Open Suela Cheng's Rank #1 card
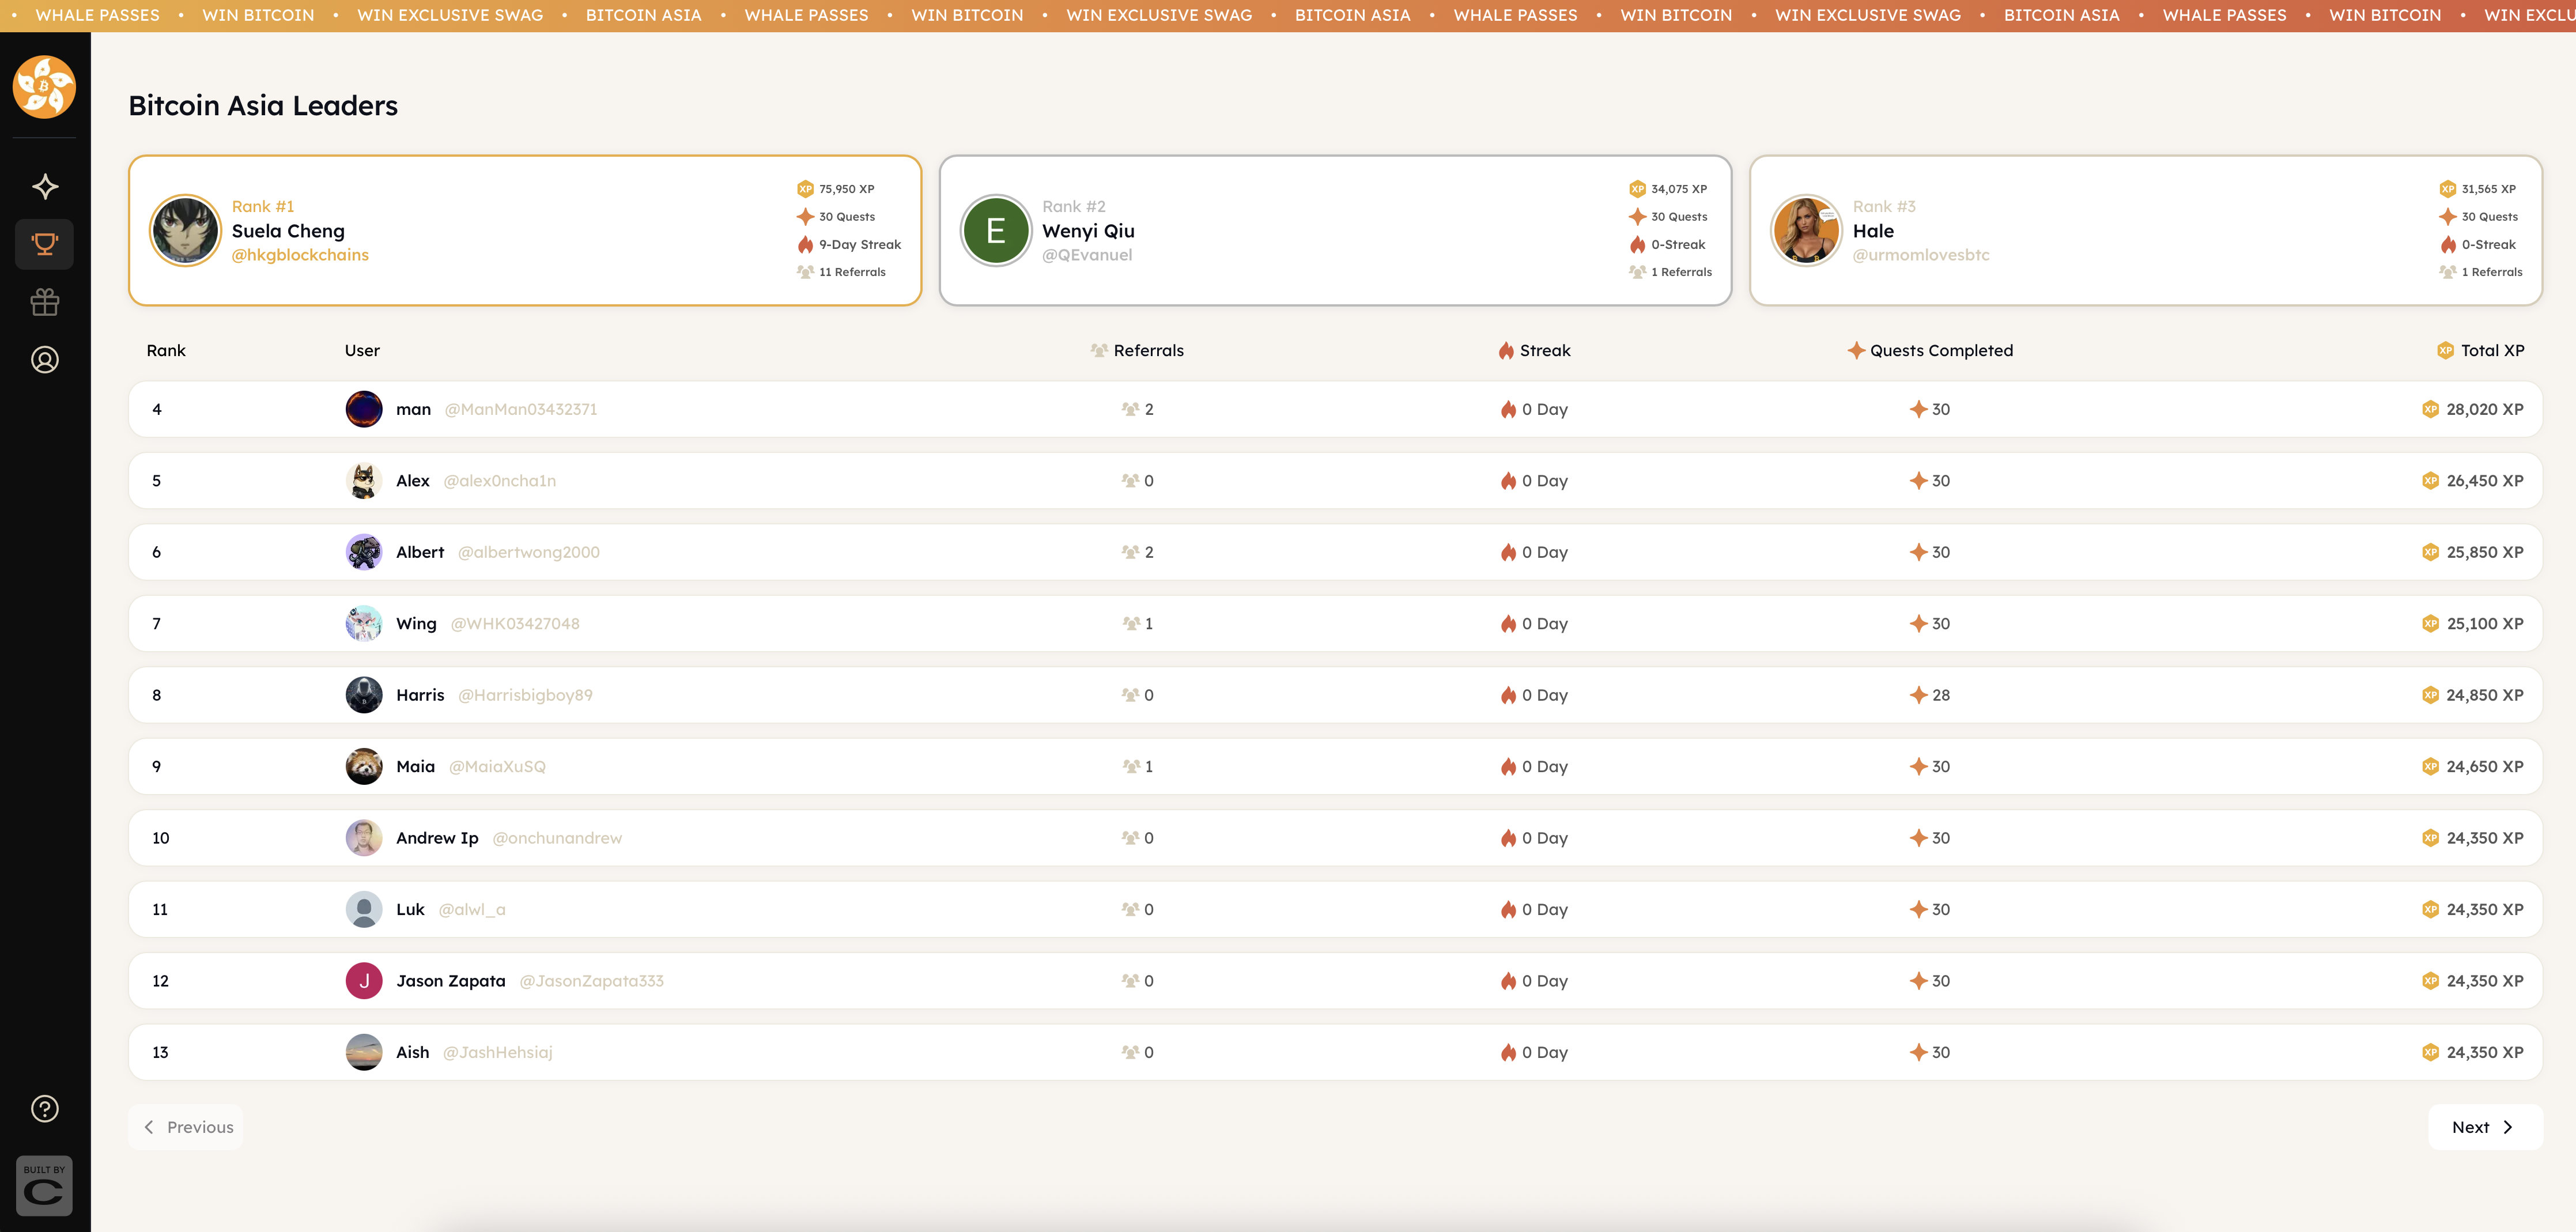The image size is (2576, 1232). click(524, 231)
